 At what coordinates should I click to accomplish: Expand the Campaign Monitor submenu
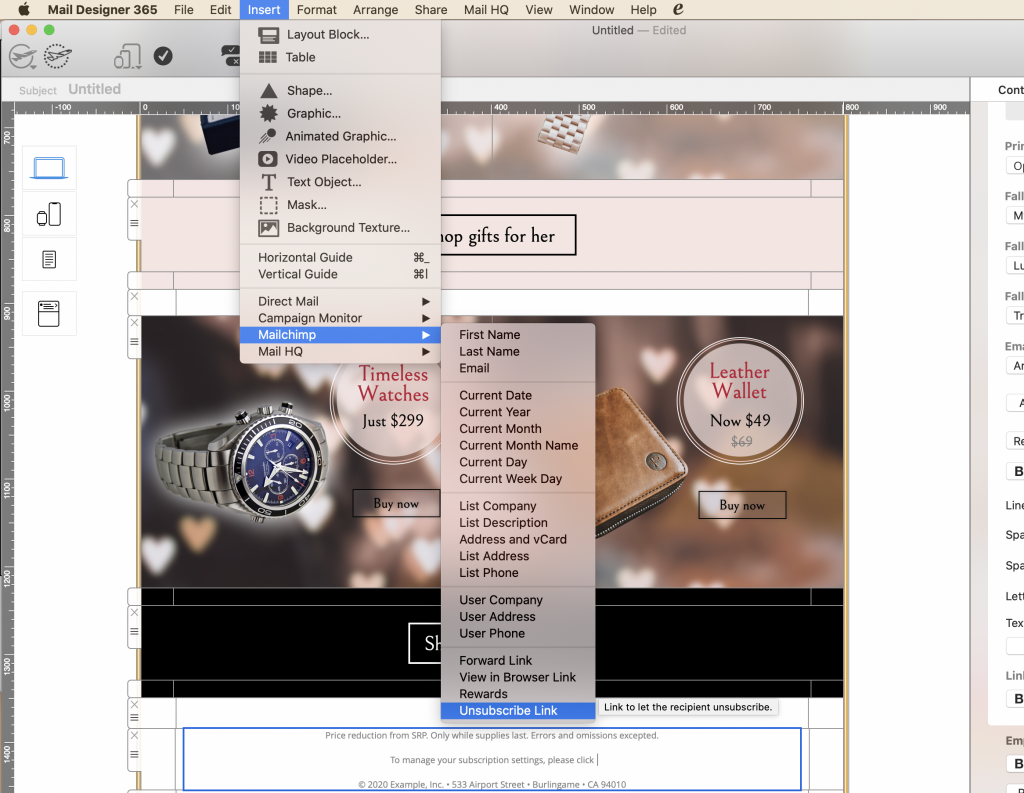point(340,318)
